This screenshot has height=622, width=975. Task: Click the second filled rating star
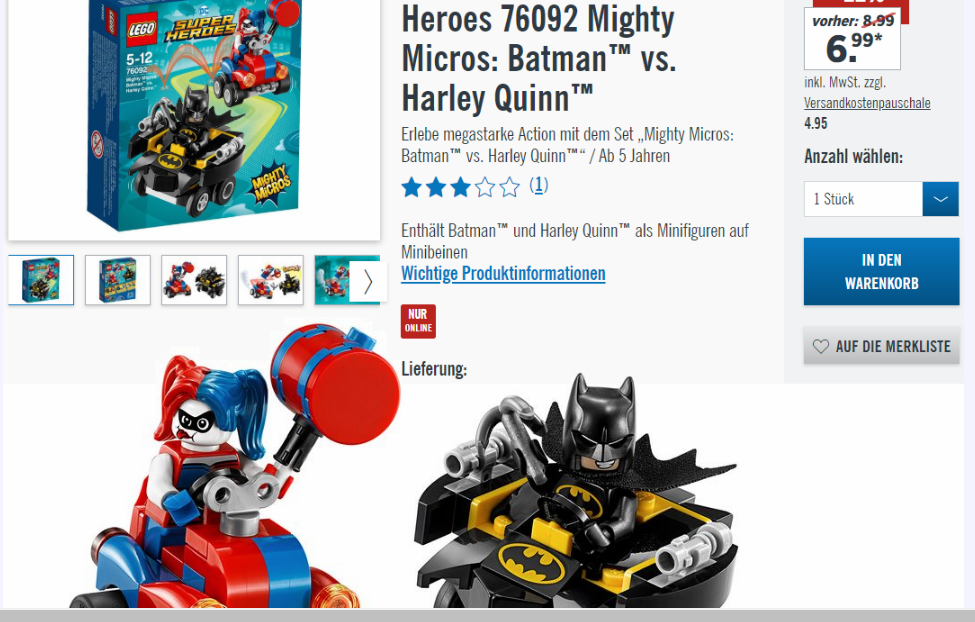coord(436,187)
